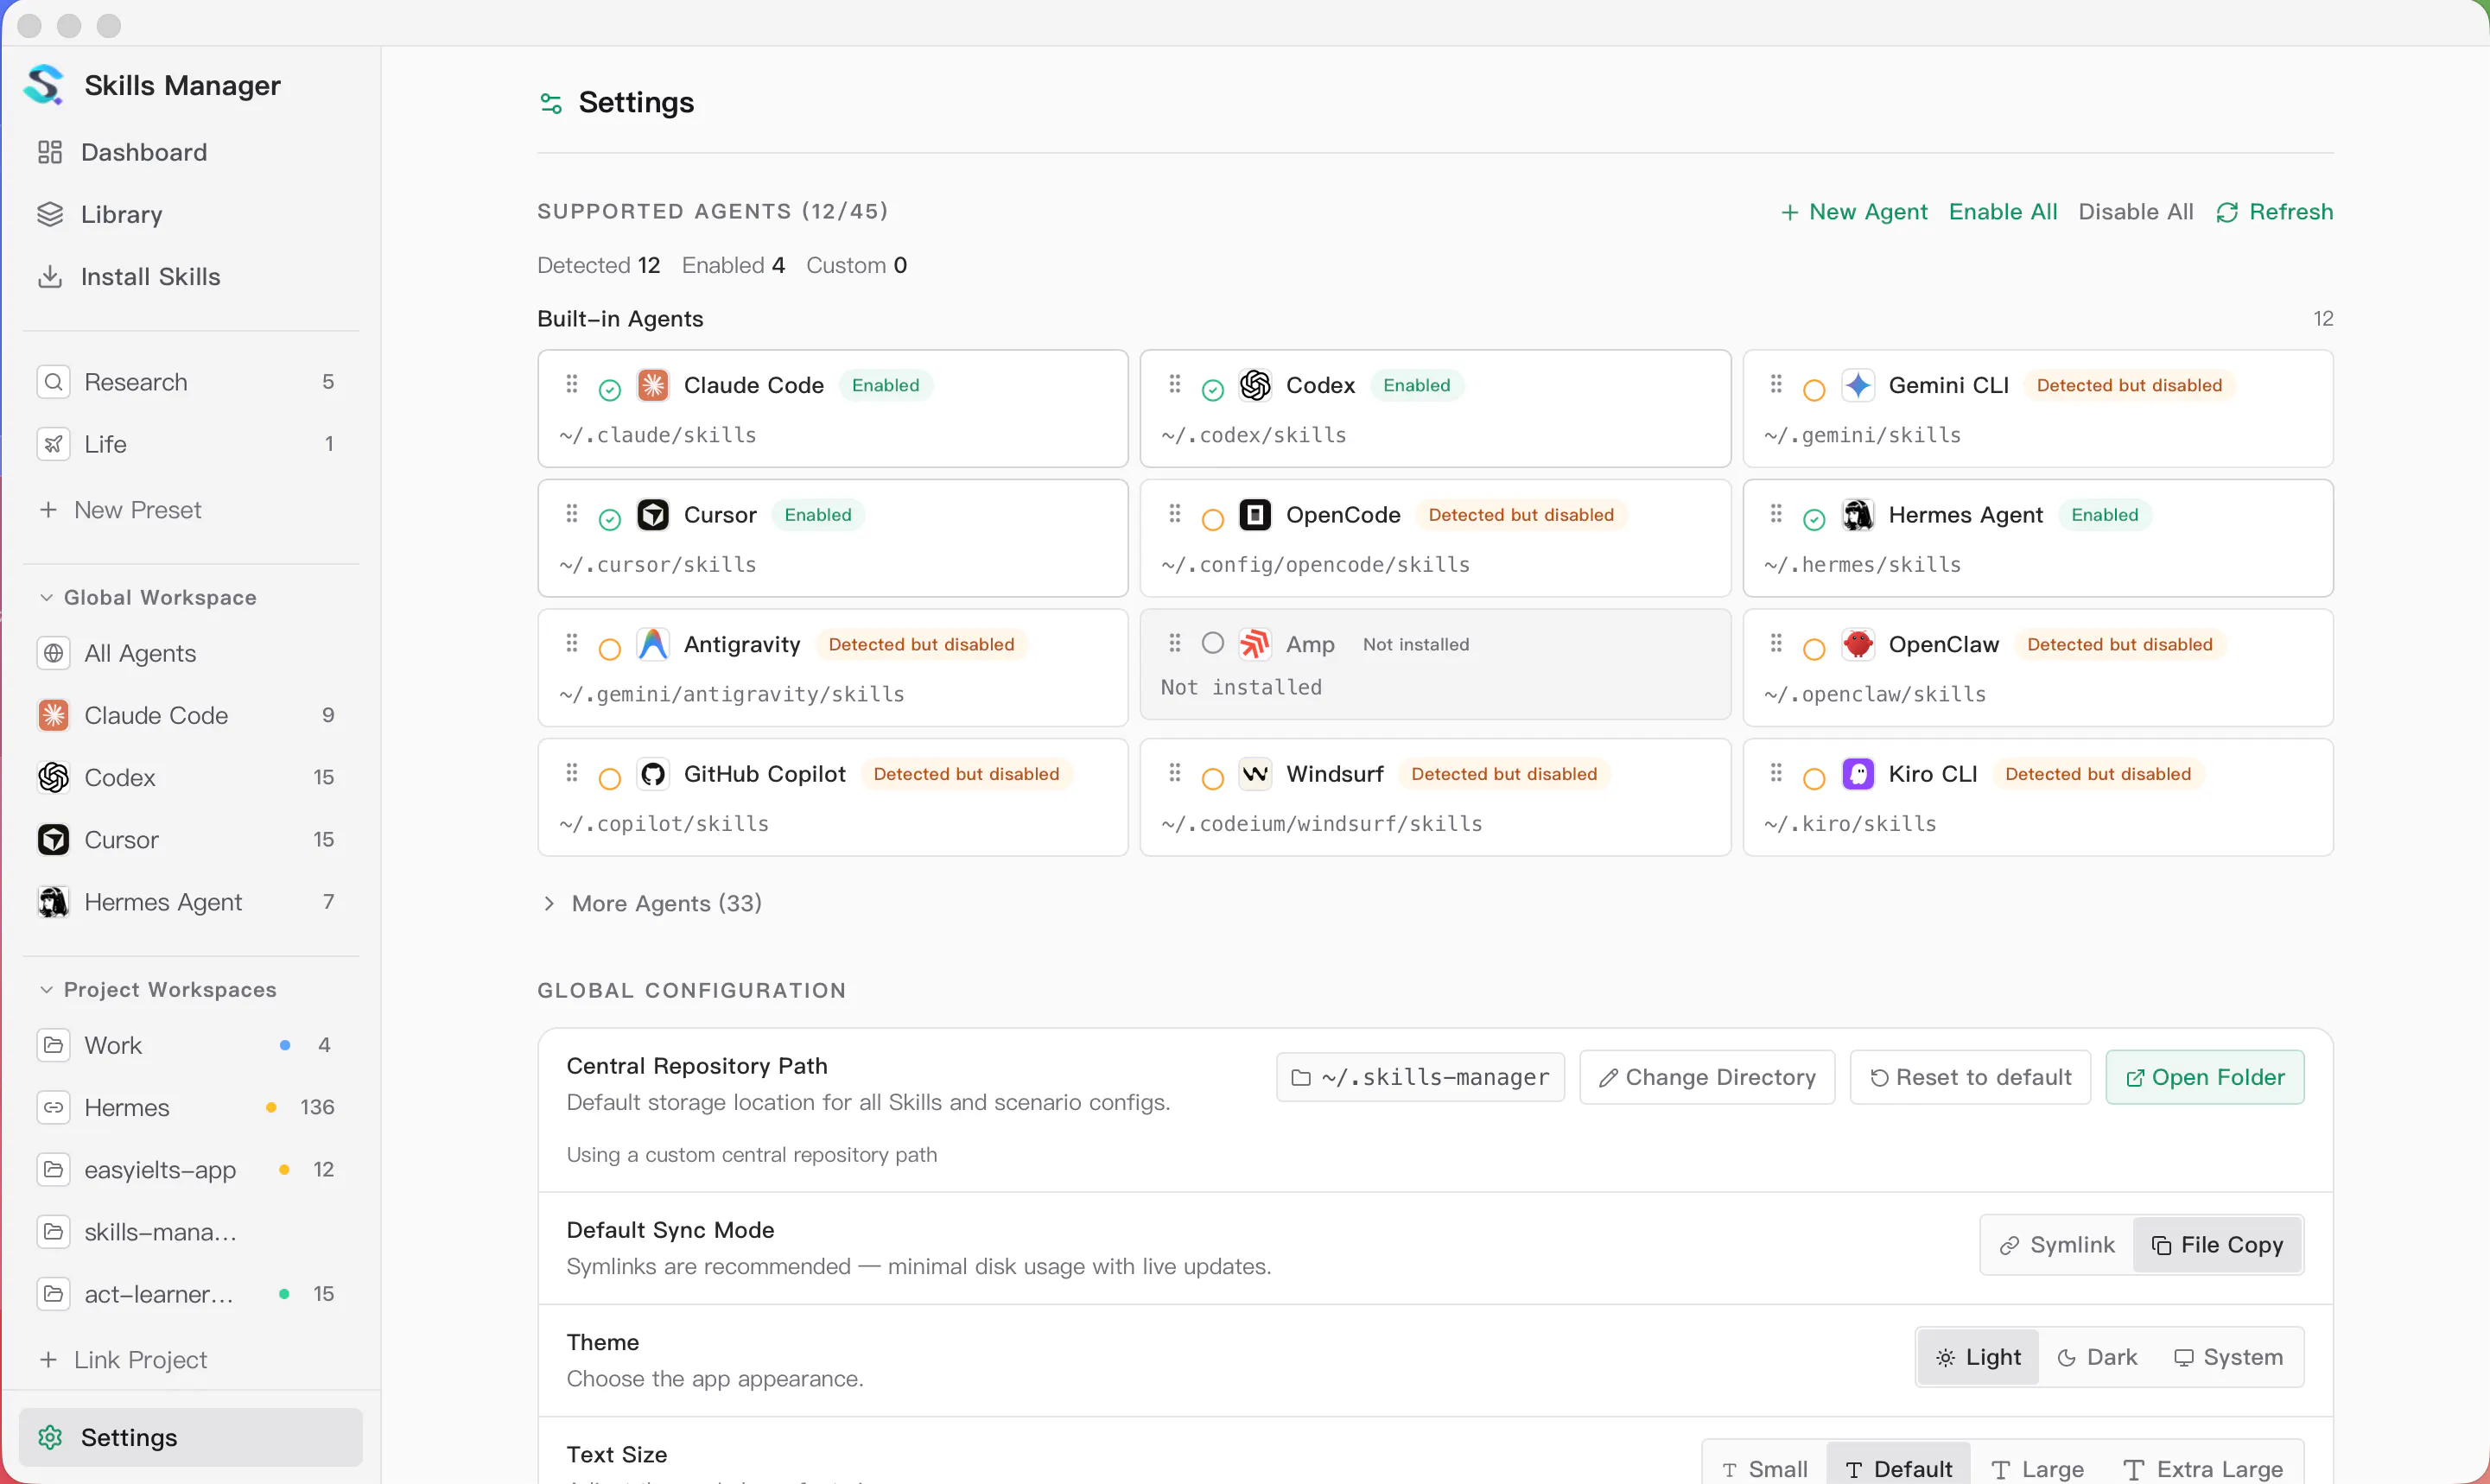The image size is (2490, 1484).
Task: Expand the More Agents (33) section
Action: [651, 903]
